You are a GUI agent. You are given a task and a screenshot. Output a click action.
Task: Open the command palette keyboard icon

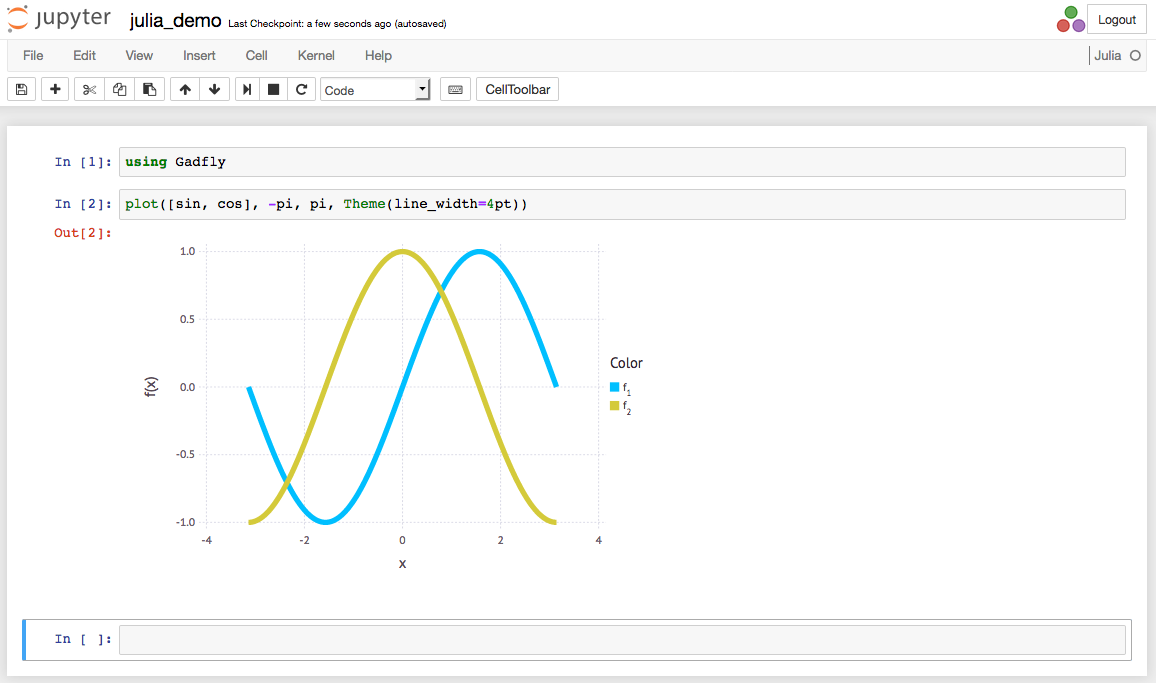click(455, 90)
